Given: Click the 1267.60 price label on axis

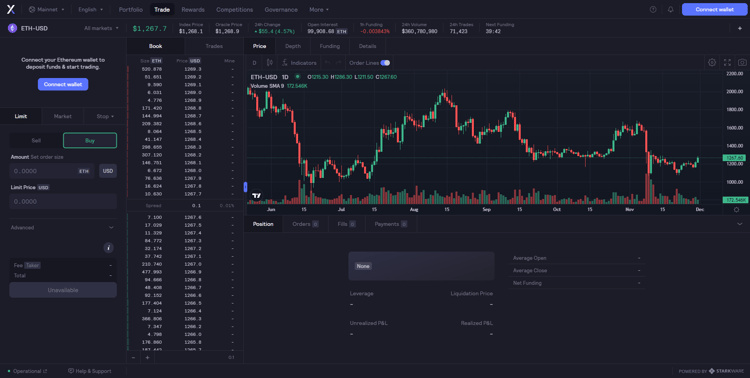Looking at the screenshot, I should [x=734, y=157].
